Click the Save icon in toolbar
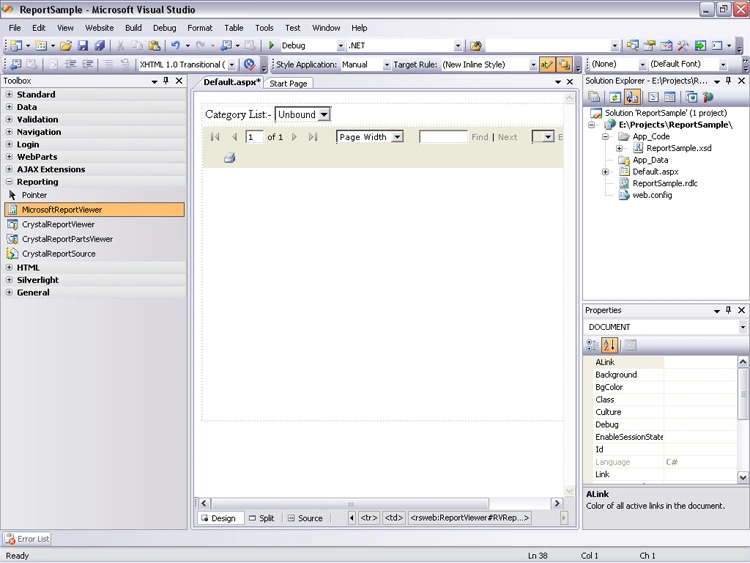 click(x=83, y=45)
